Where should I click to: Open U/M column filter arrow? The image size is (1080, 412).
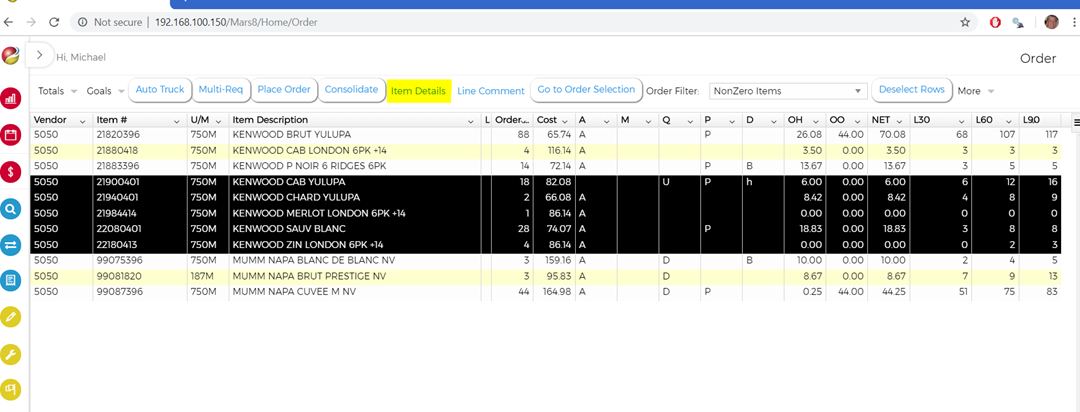pos(219,121)
